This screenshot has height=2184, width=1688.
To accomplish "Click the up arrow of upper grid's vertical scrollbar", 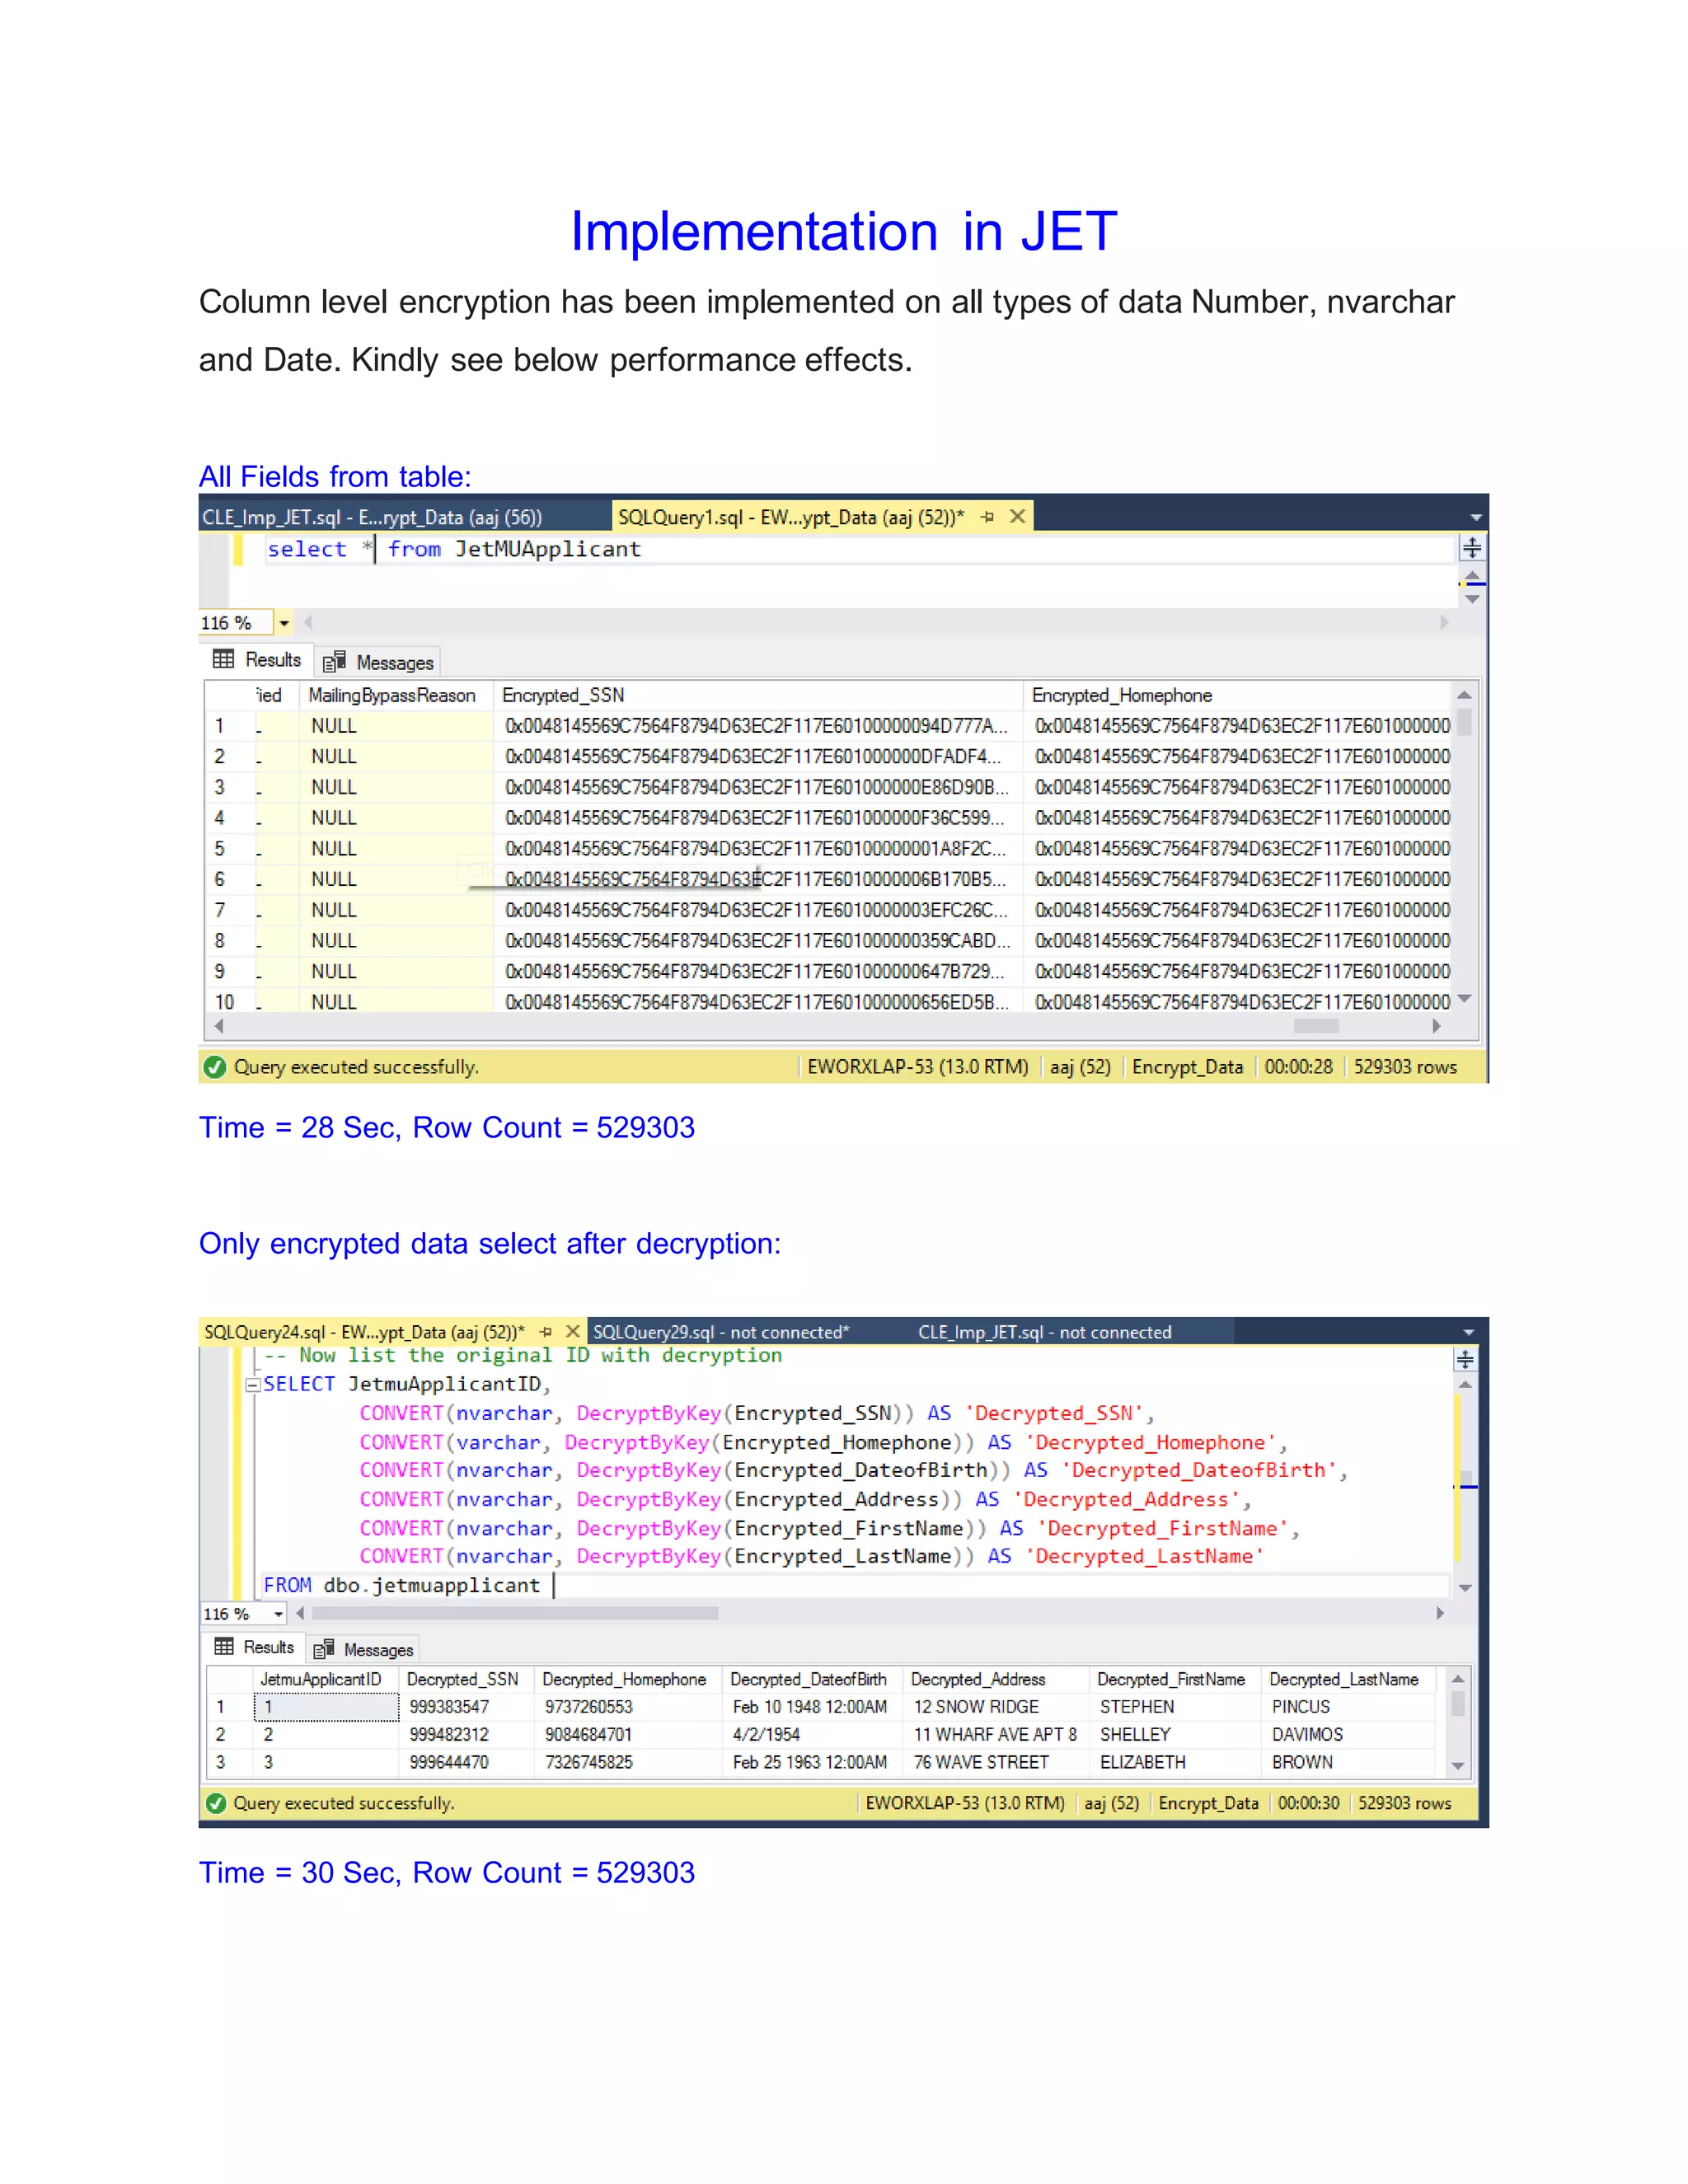I will pyautogui.click(x=1464, y=695).
